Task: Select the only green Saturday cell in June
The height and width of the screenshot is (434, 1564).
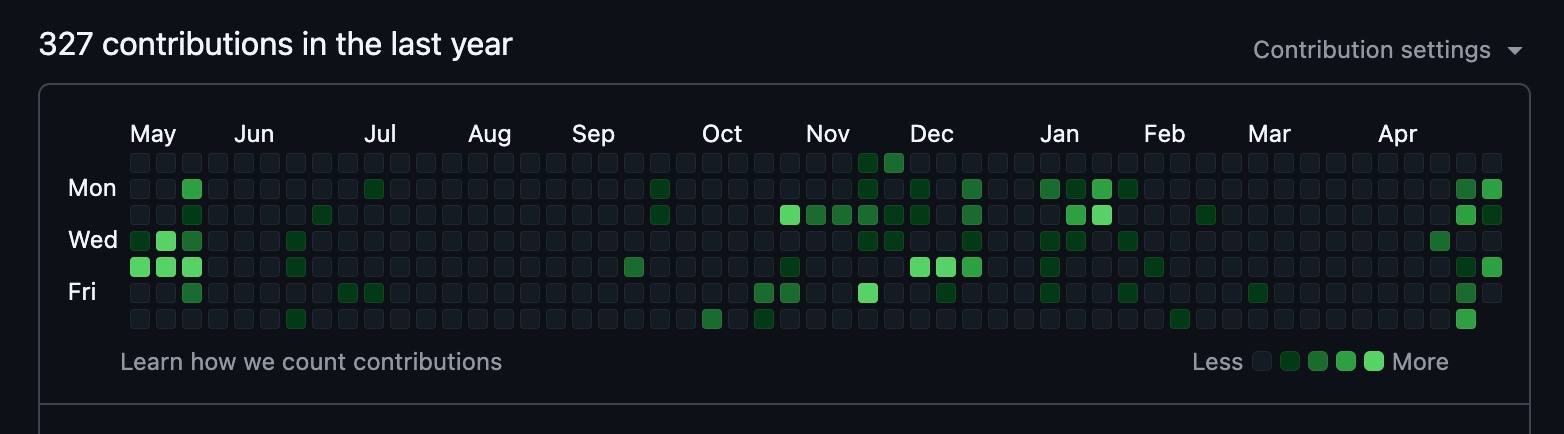Action: (296, 319)
